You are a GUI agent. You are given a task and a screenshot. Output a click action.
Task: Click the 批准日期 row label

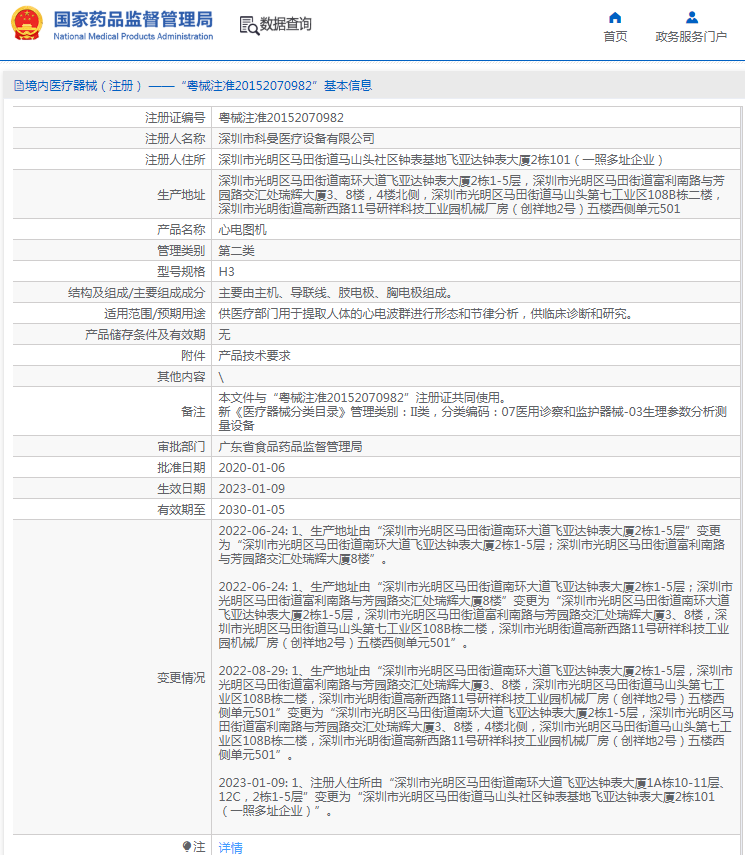pos(181,468)
